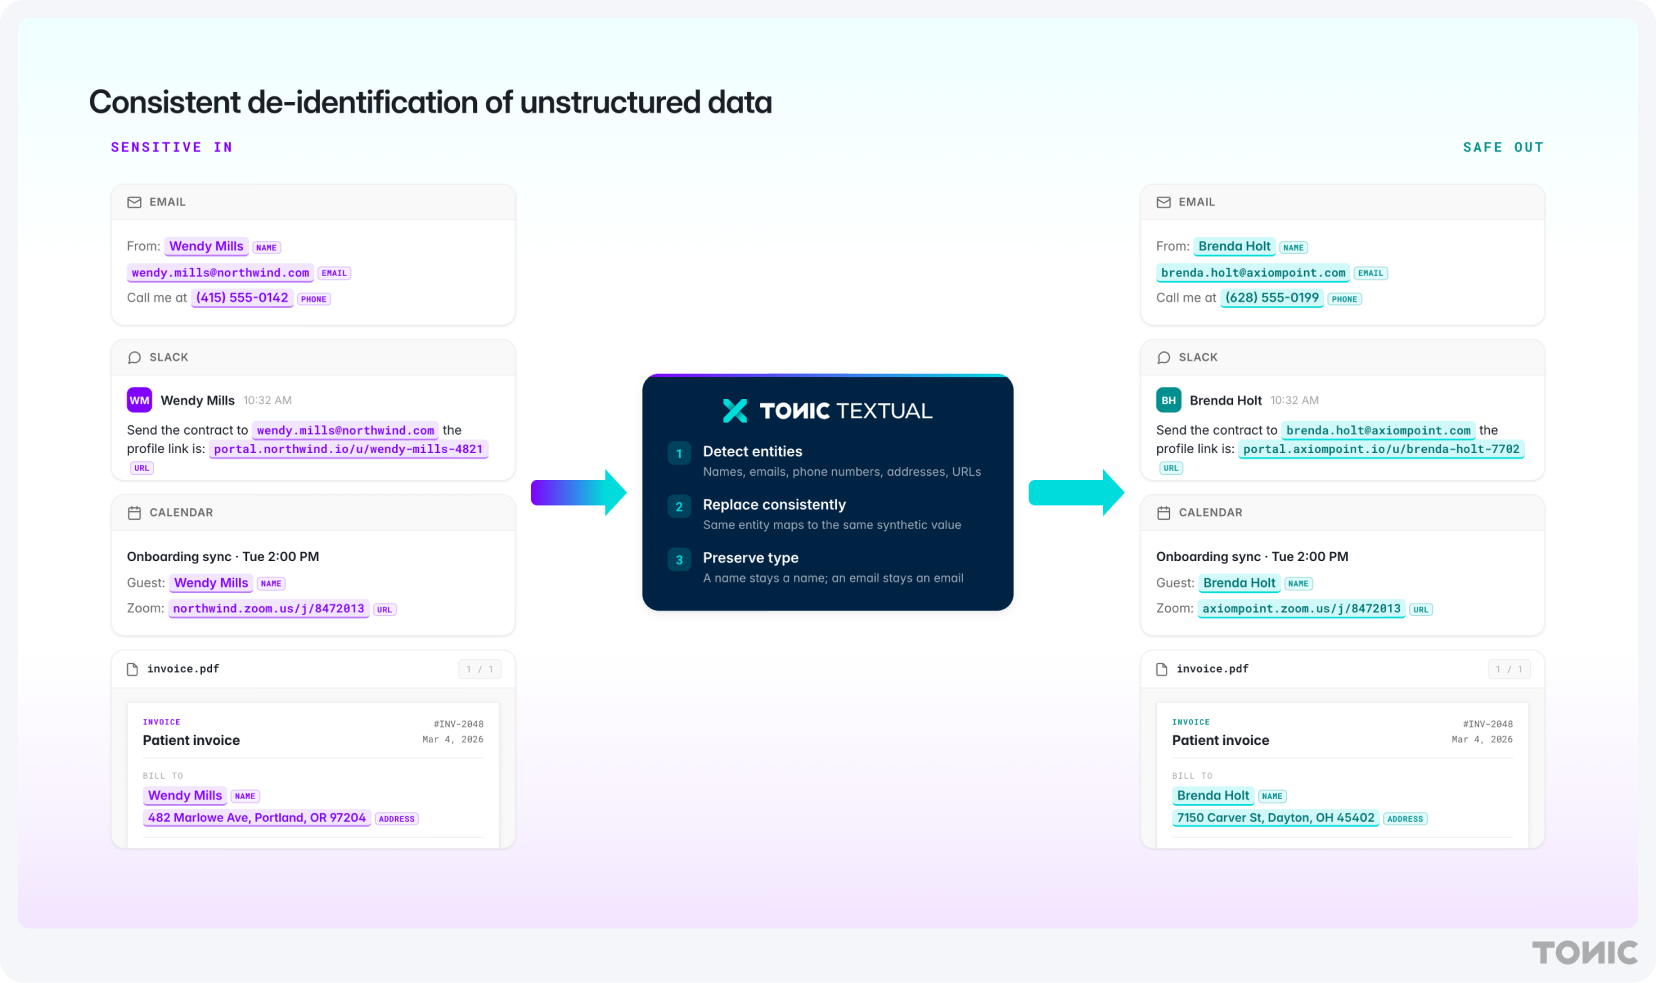1656x983 pixels.
Task: Click the chat bubble icon in right Slack card
Action: click(1163, 357)
